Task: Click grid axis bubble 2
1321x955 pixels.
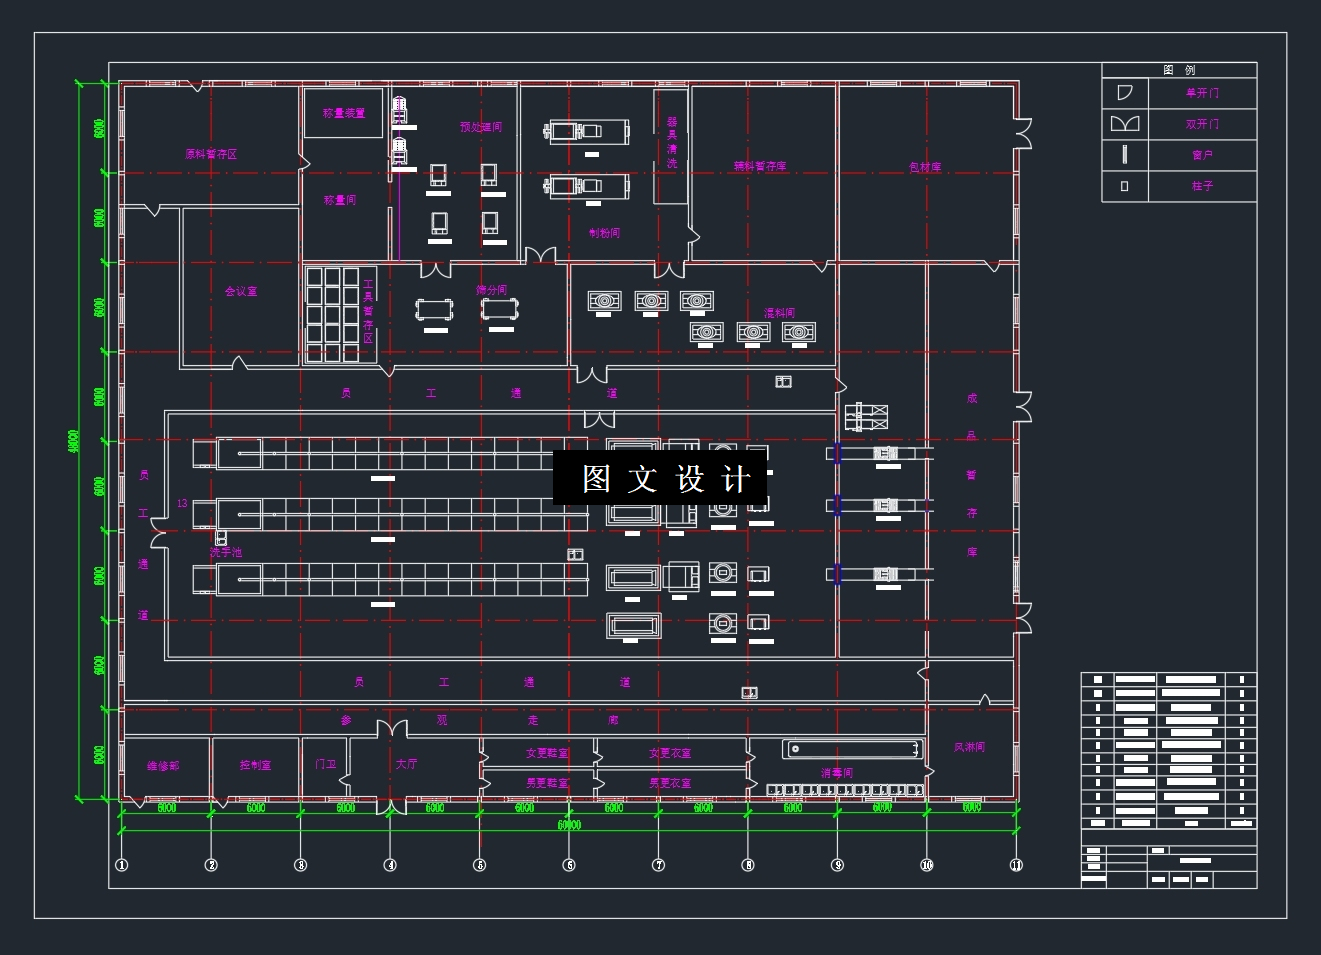Action: click(x=211, y=865)
